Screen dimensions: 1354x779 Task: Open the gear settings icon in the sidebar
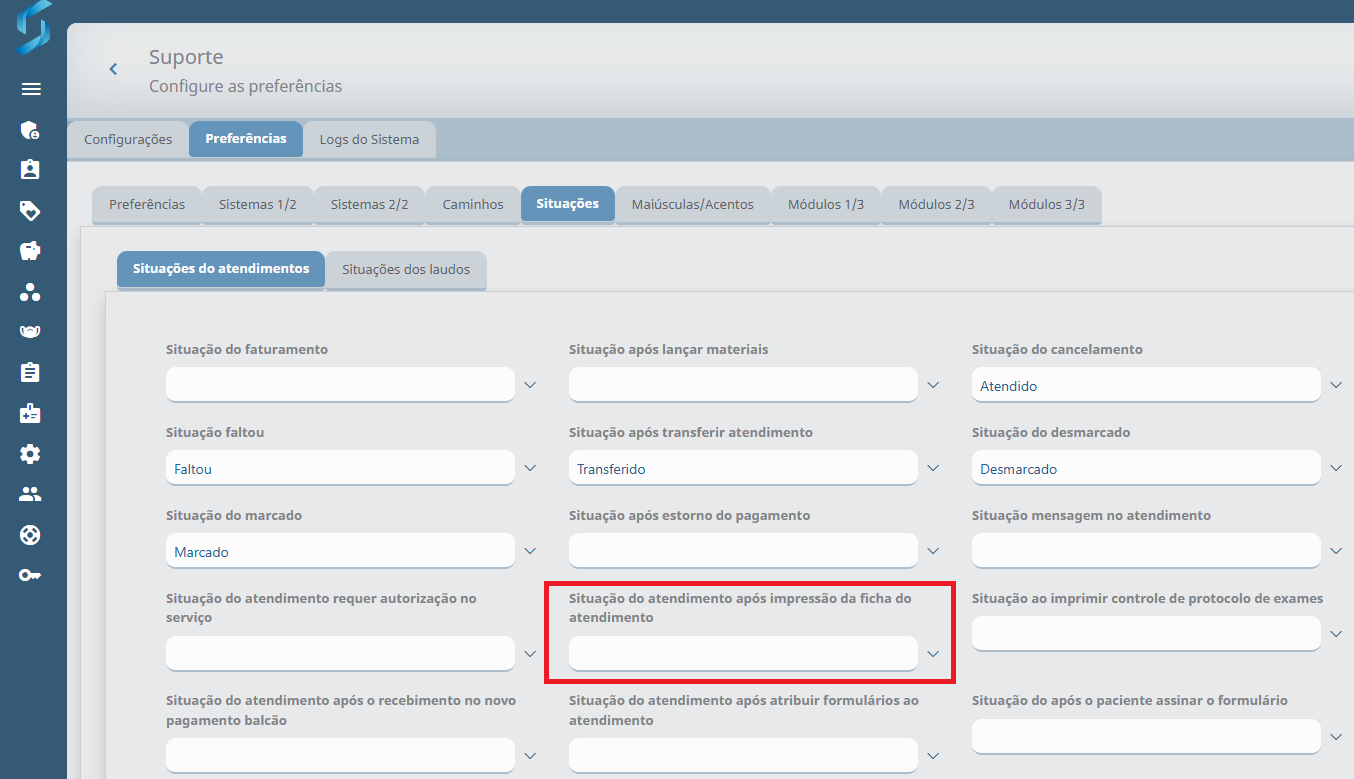click(31, 454)
